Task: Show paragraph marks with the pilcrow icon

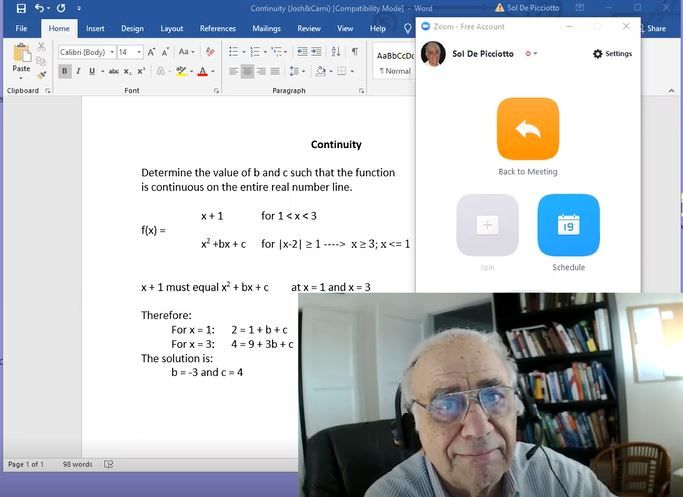Action: point(354,52)
